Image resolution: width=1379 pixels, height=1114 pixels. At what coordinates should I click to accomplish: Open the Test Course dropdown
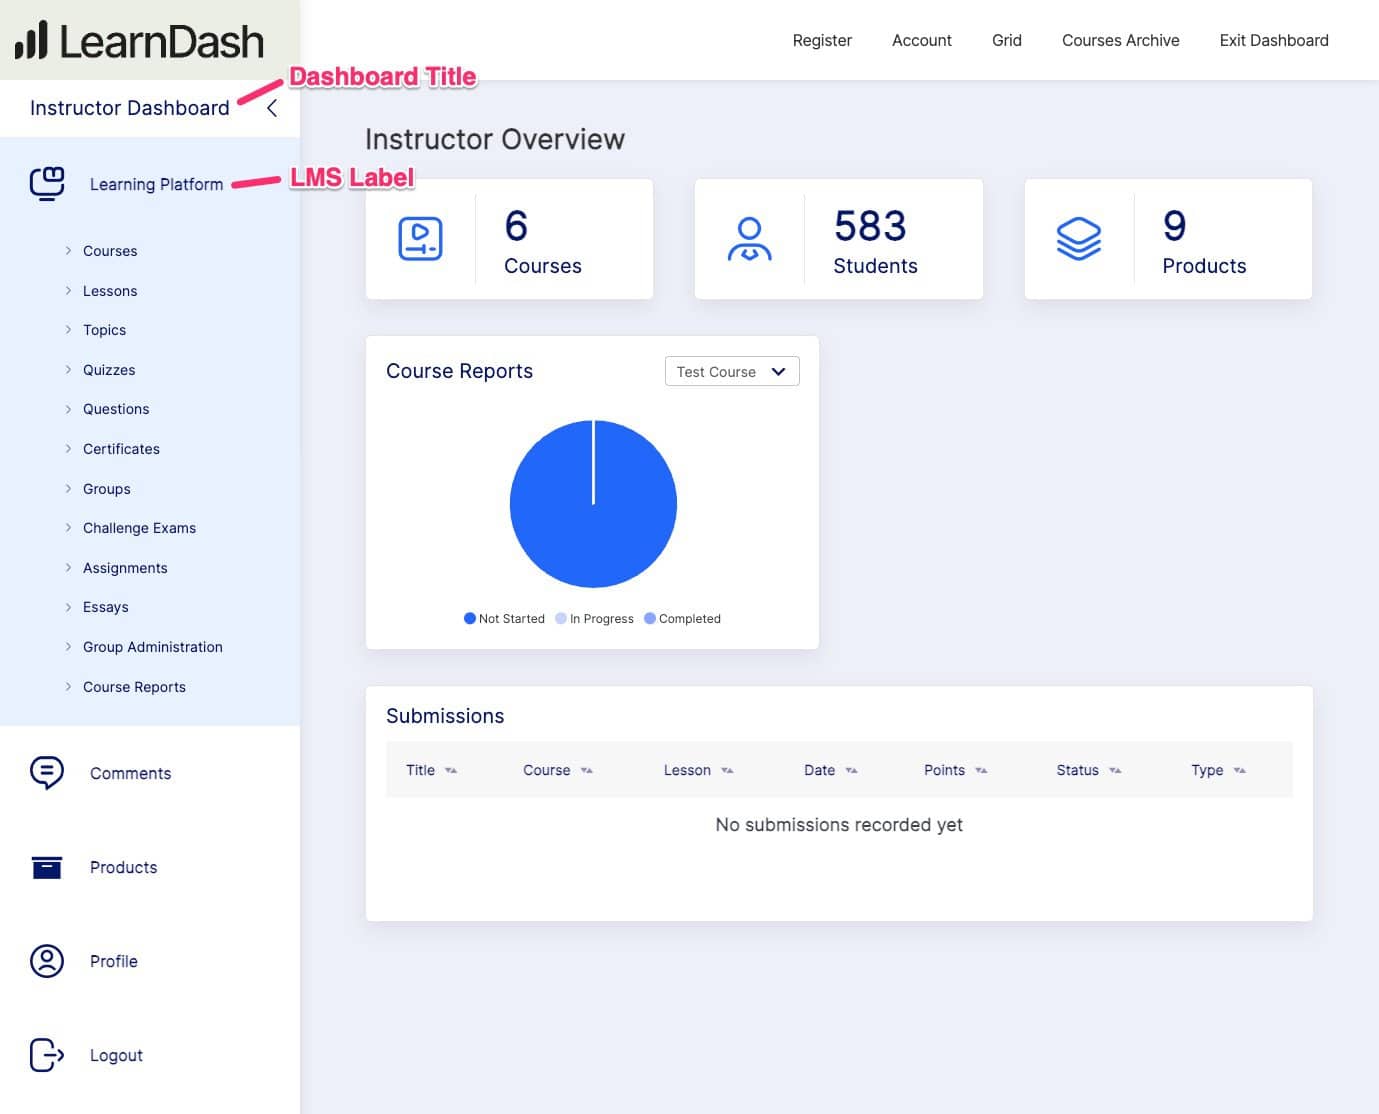pyautogui.click(x=731, y=371)
